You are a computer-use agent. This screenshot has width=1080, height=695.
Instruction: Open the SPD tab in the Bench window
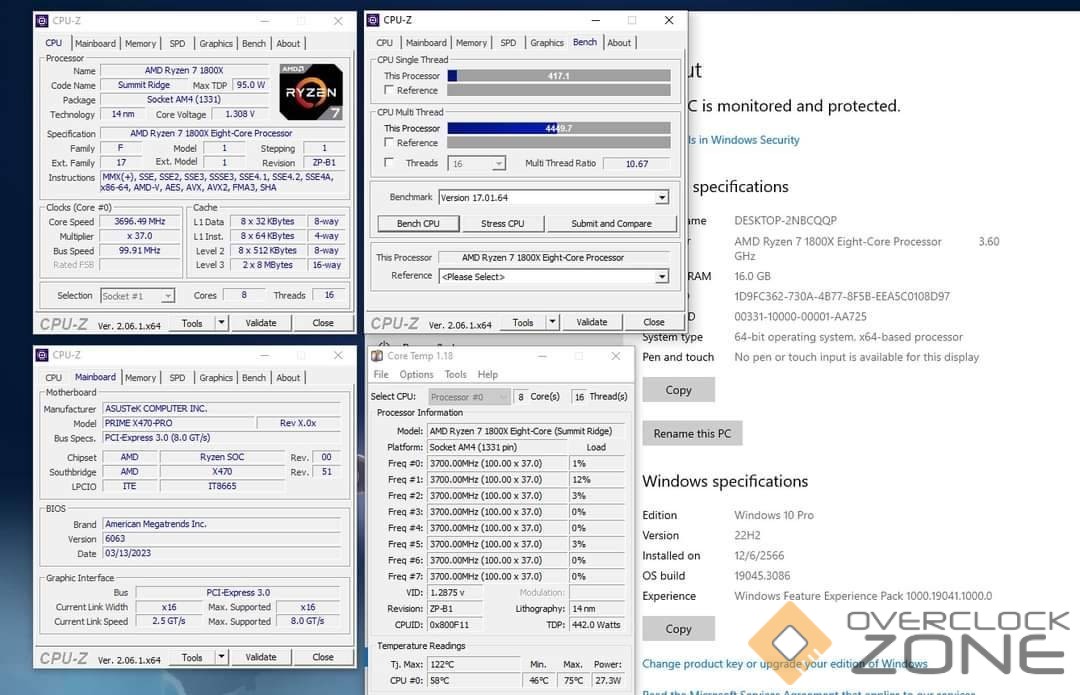(508, 43)
